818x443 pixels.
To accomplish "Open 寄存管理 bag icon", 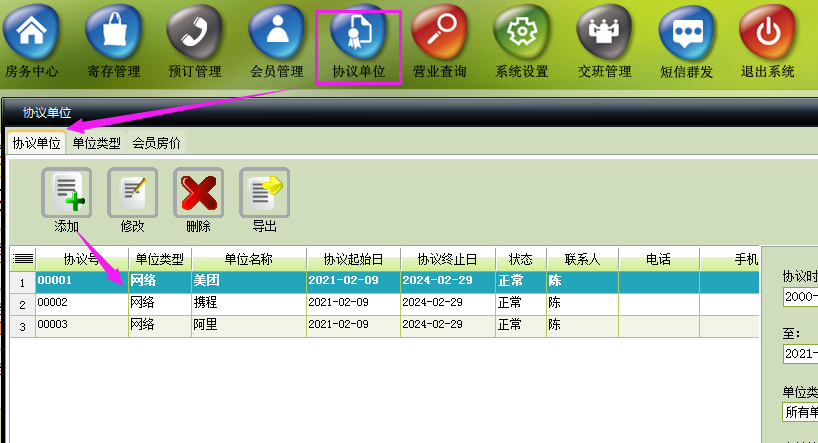I will coord(114,31).
